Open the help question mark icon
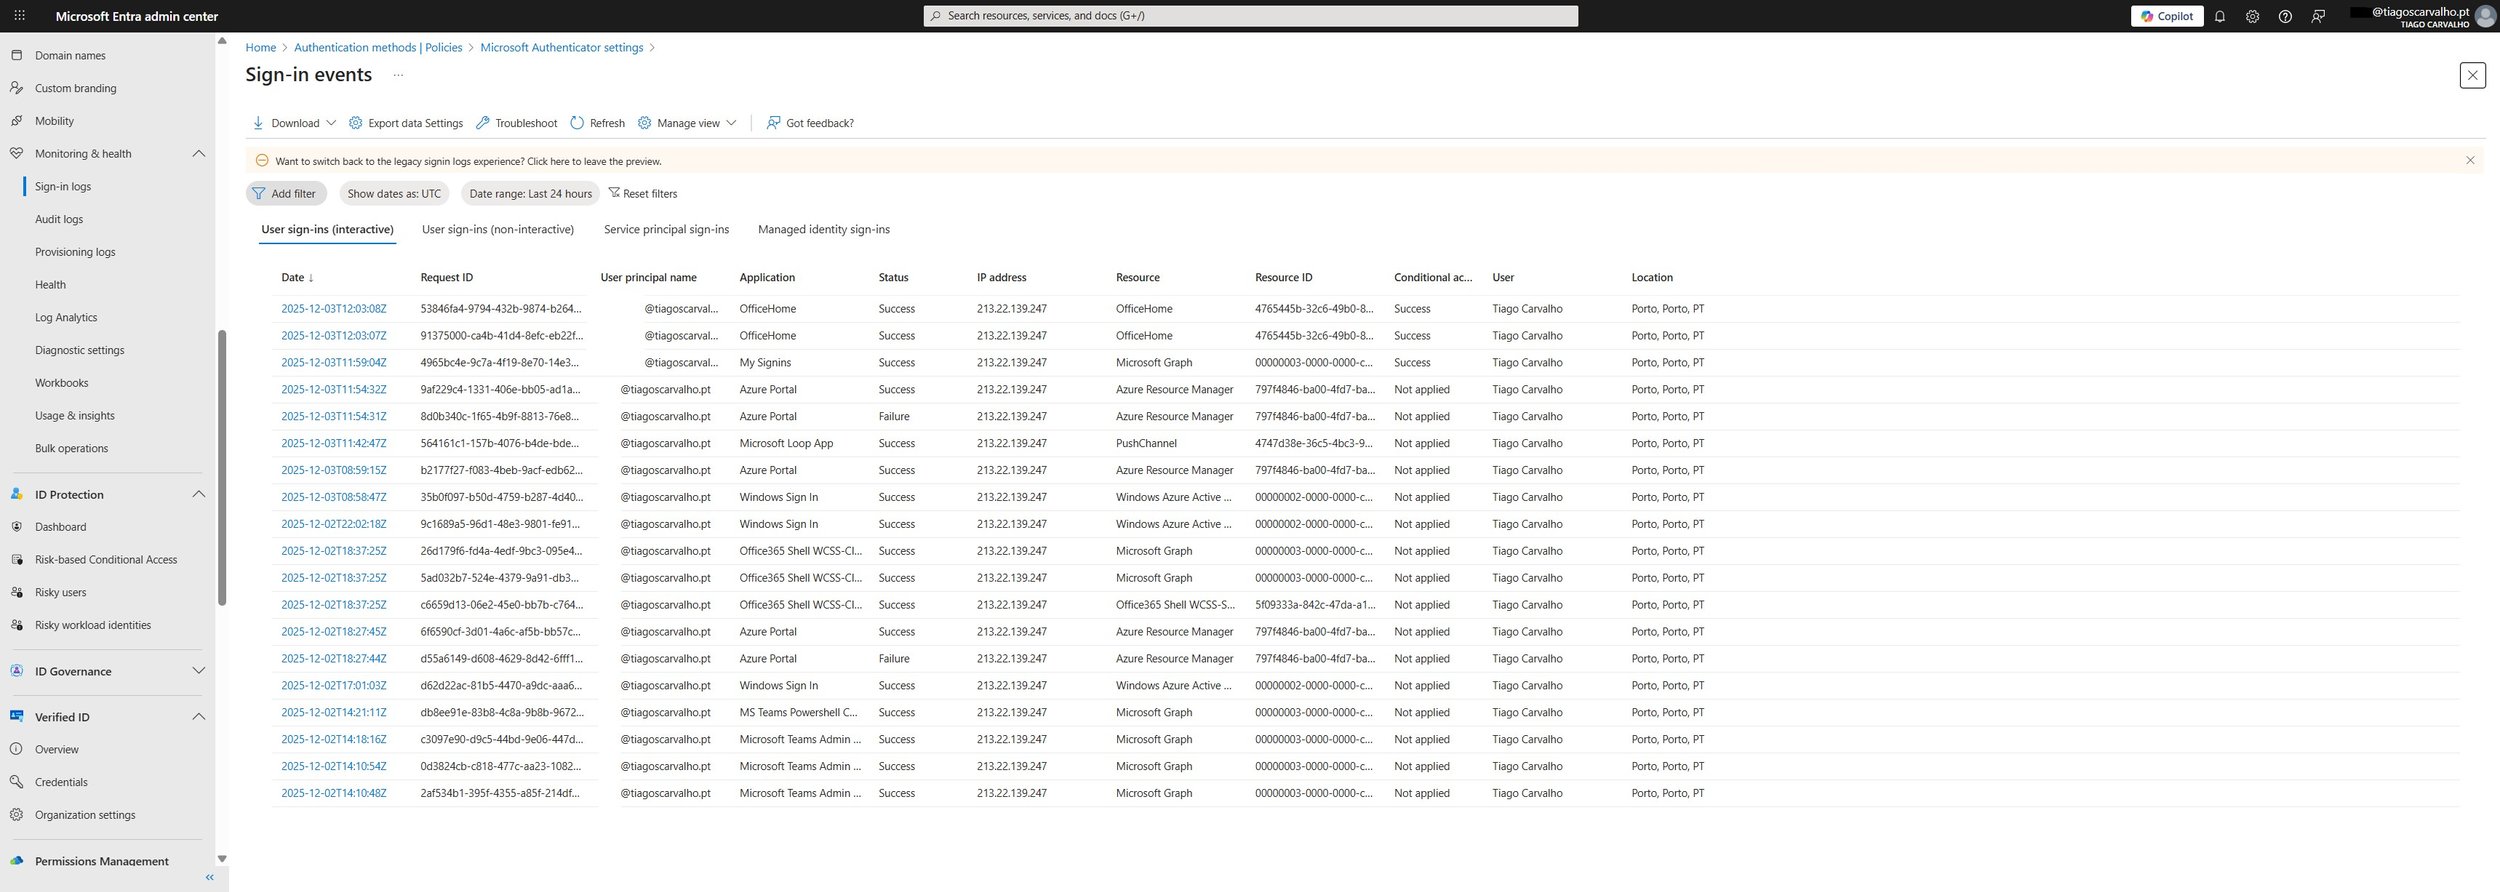2500x892 pixels. point(2285,16)
